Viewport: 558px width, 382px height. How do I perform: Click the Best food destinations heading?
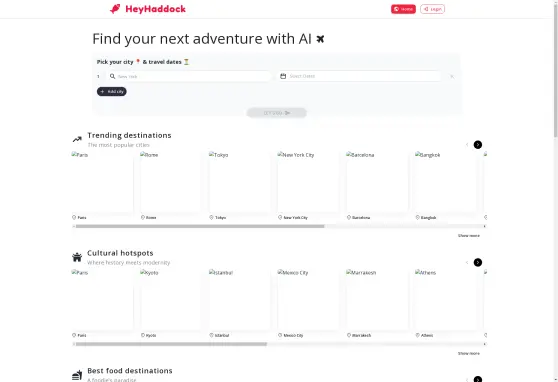(130, 371)
